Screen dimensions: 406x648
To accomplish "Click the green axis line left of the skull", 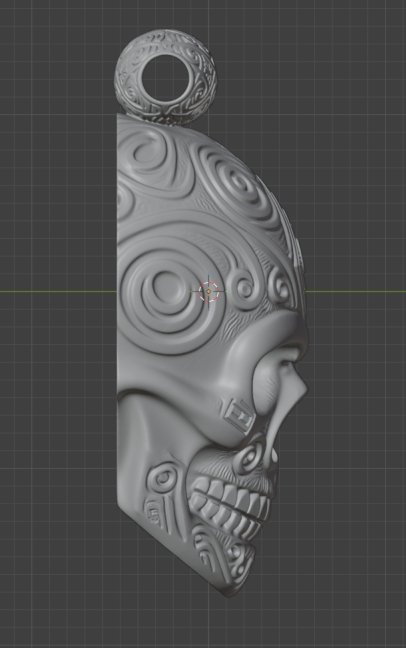I will click(58, 291).
